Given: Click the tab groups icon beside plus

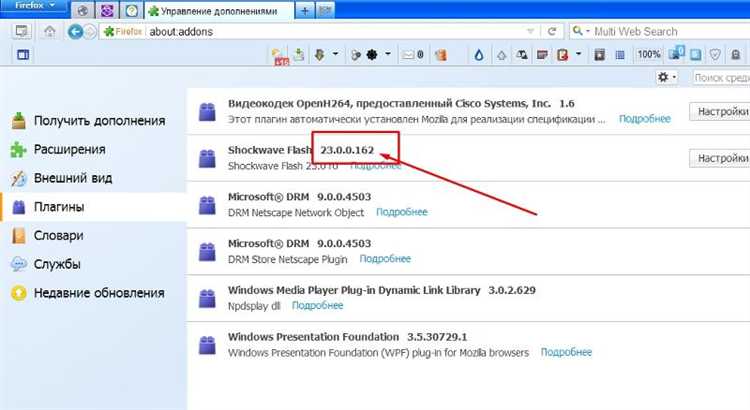Looking at the screenshot, I should (325, 11).
